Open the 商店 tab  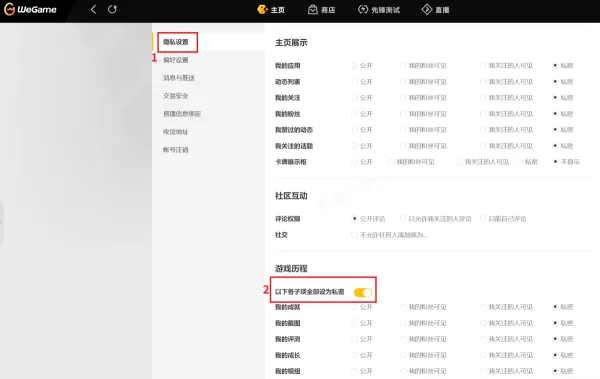point(321,10)
